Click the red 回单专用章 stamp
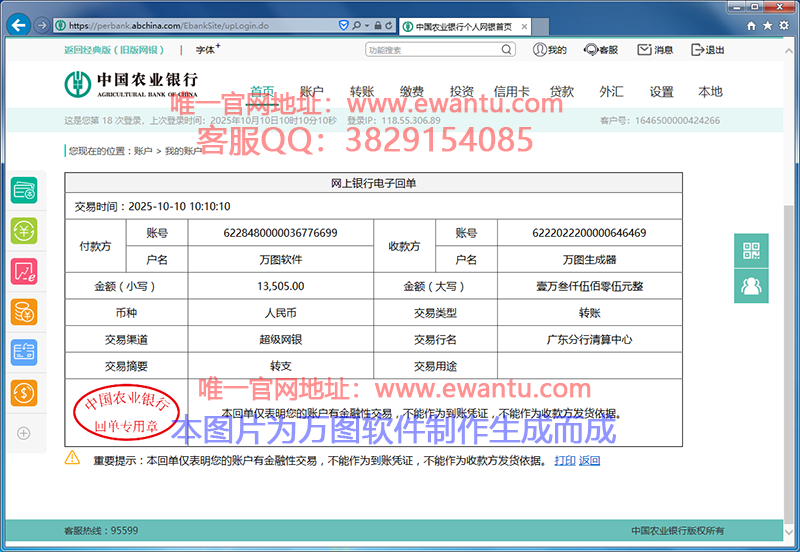 [127, 412]
